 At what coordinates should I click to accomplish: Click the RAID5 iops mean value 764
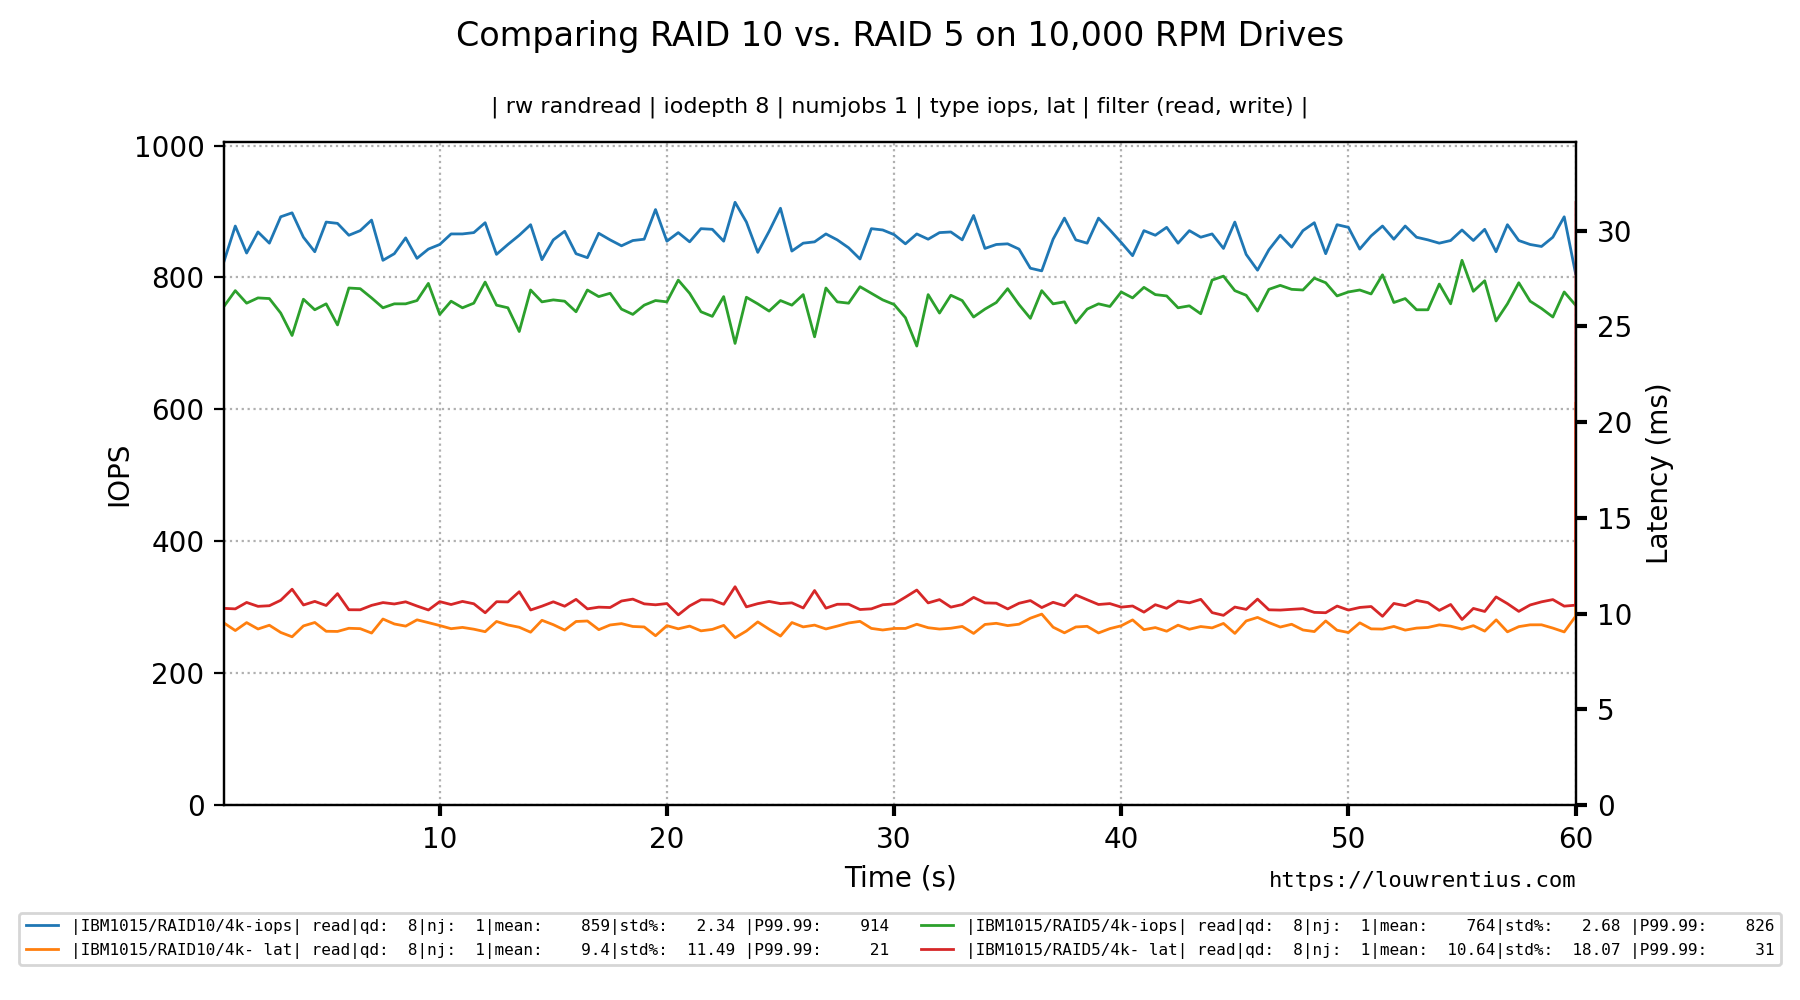pos(1480,926)
